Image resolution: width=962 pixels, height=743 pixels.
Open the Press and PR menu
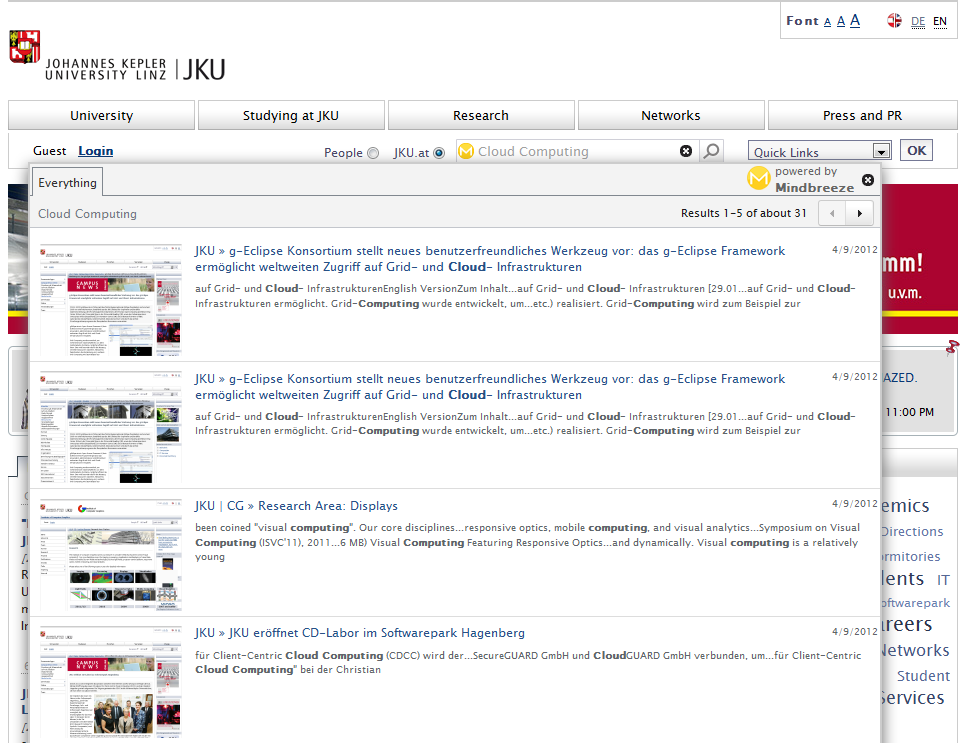click(862, 115)
